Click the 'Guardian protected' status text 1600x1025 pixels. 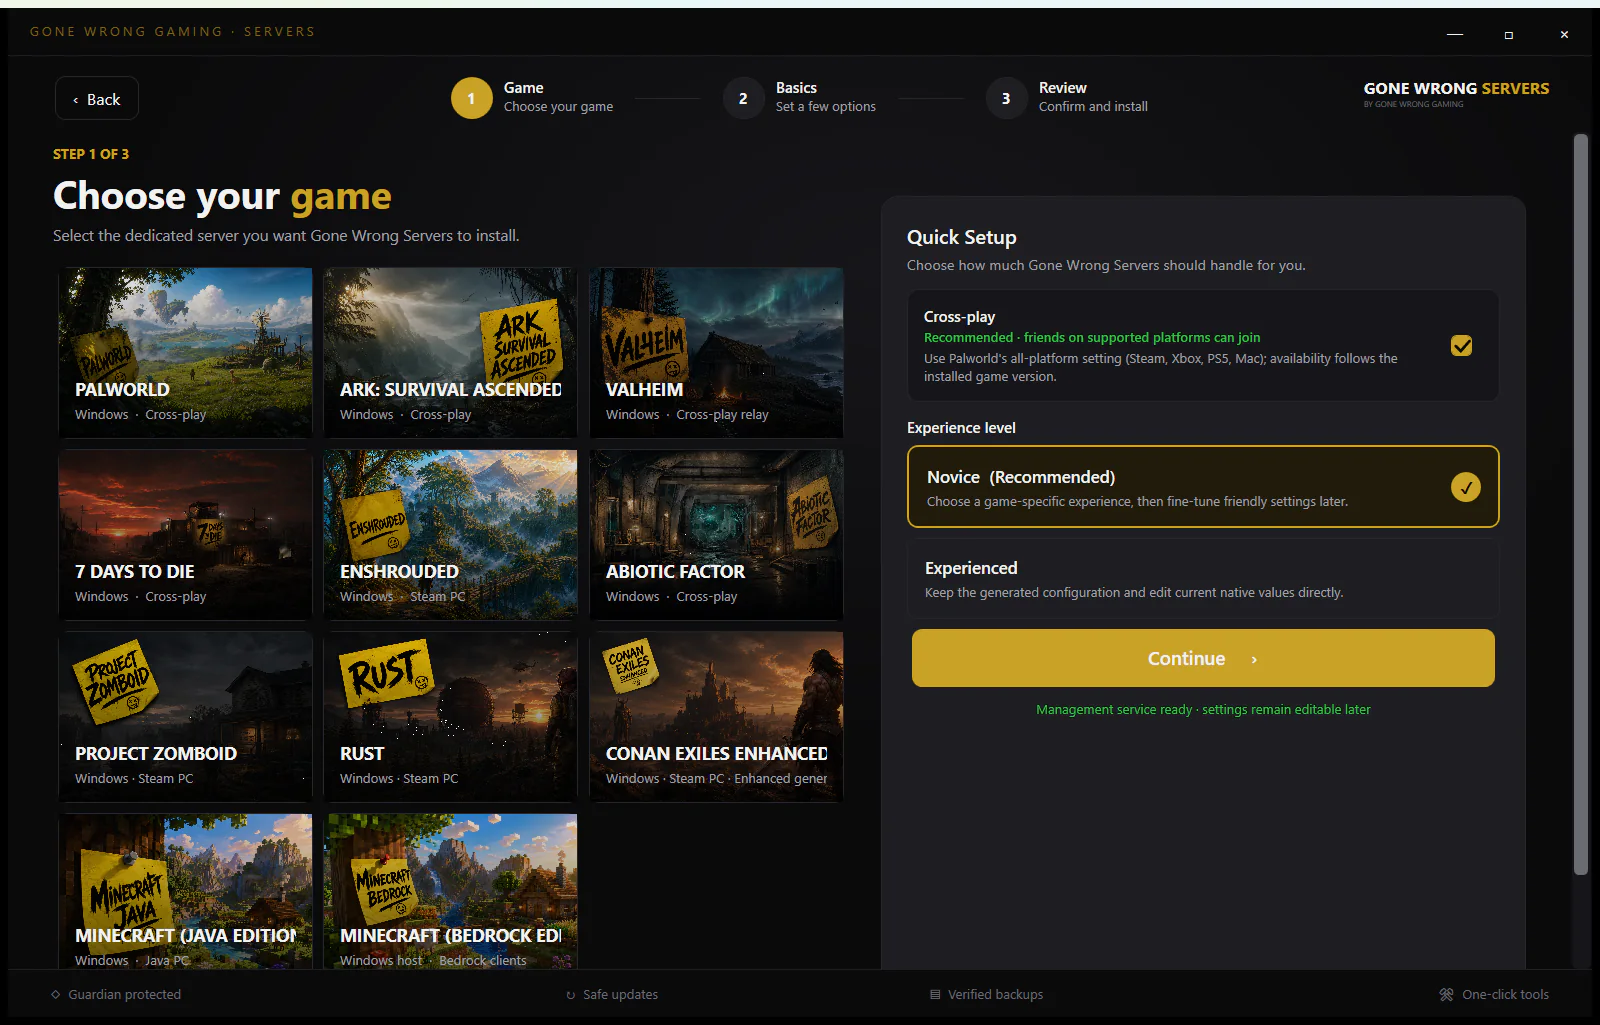point(125,995)
